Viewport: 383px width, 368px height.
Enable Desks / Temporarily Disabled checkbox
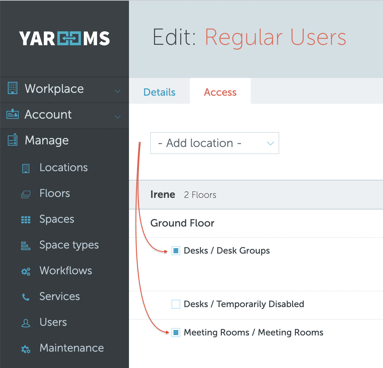(176, 304)
